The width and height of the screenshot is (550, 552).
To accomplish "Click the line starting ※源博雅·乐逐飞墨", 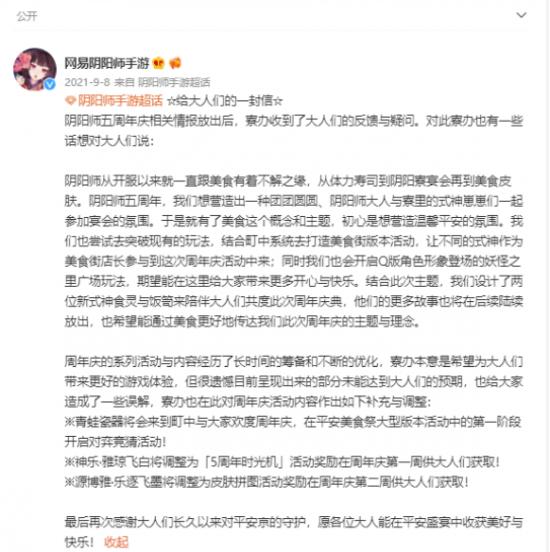I will 267,482.
